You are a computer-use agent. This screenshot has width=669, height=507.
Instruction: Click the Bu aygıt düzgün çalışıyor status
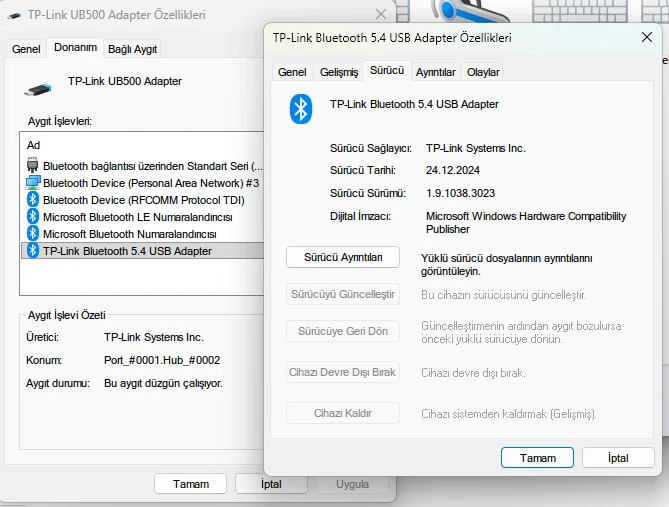[x=163, y=383]
